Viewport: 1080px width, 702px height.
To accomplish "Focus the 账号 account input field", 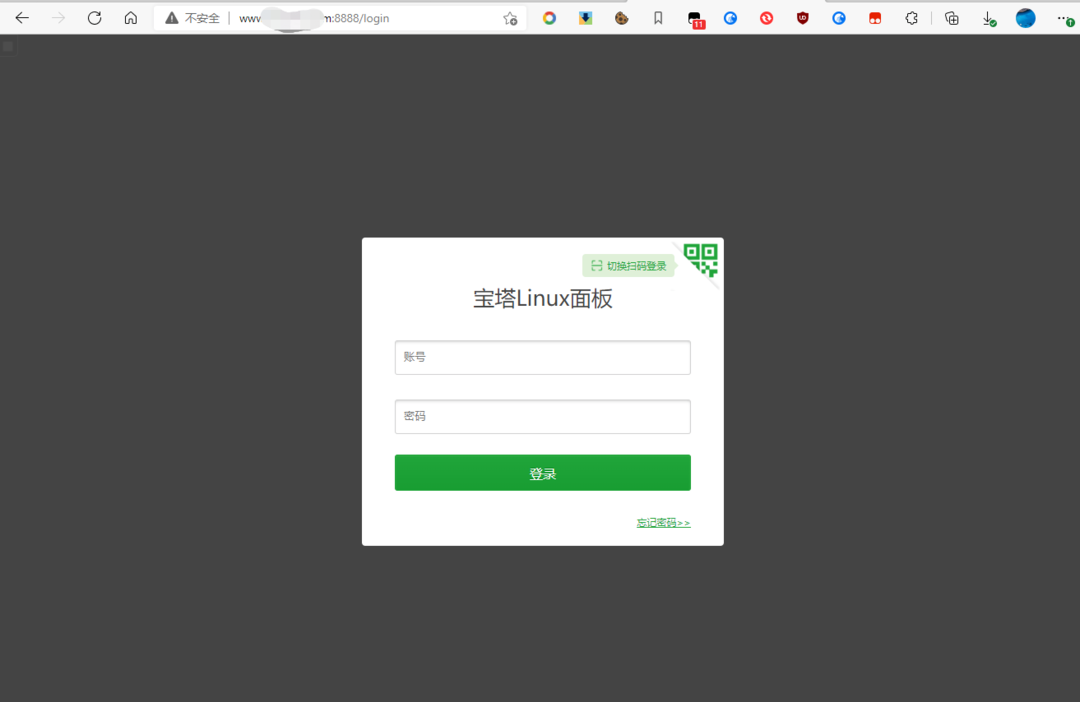I will [x=543, y=358].
